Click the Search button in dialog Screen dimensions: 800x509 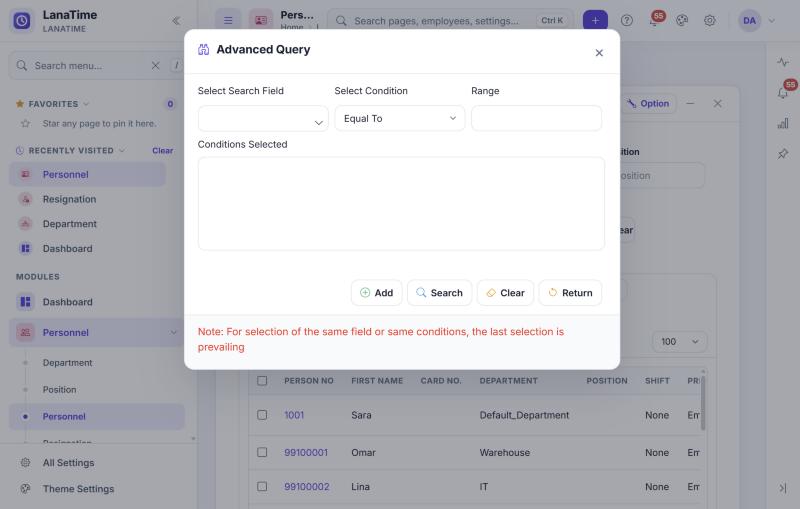(439, 293)
